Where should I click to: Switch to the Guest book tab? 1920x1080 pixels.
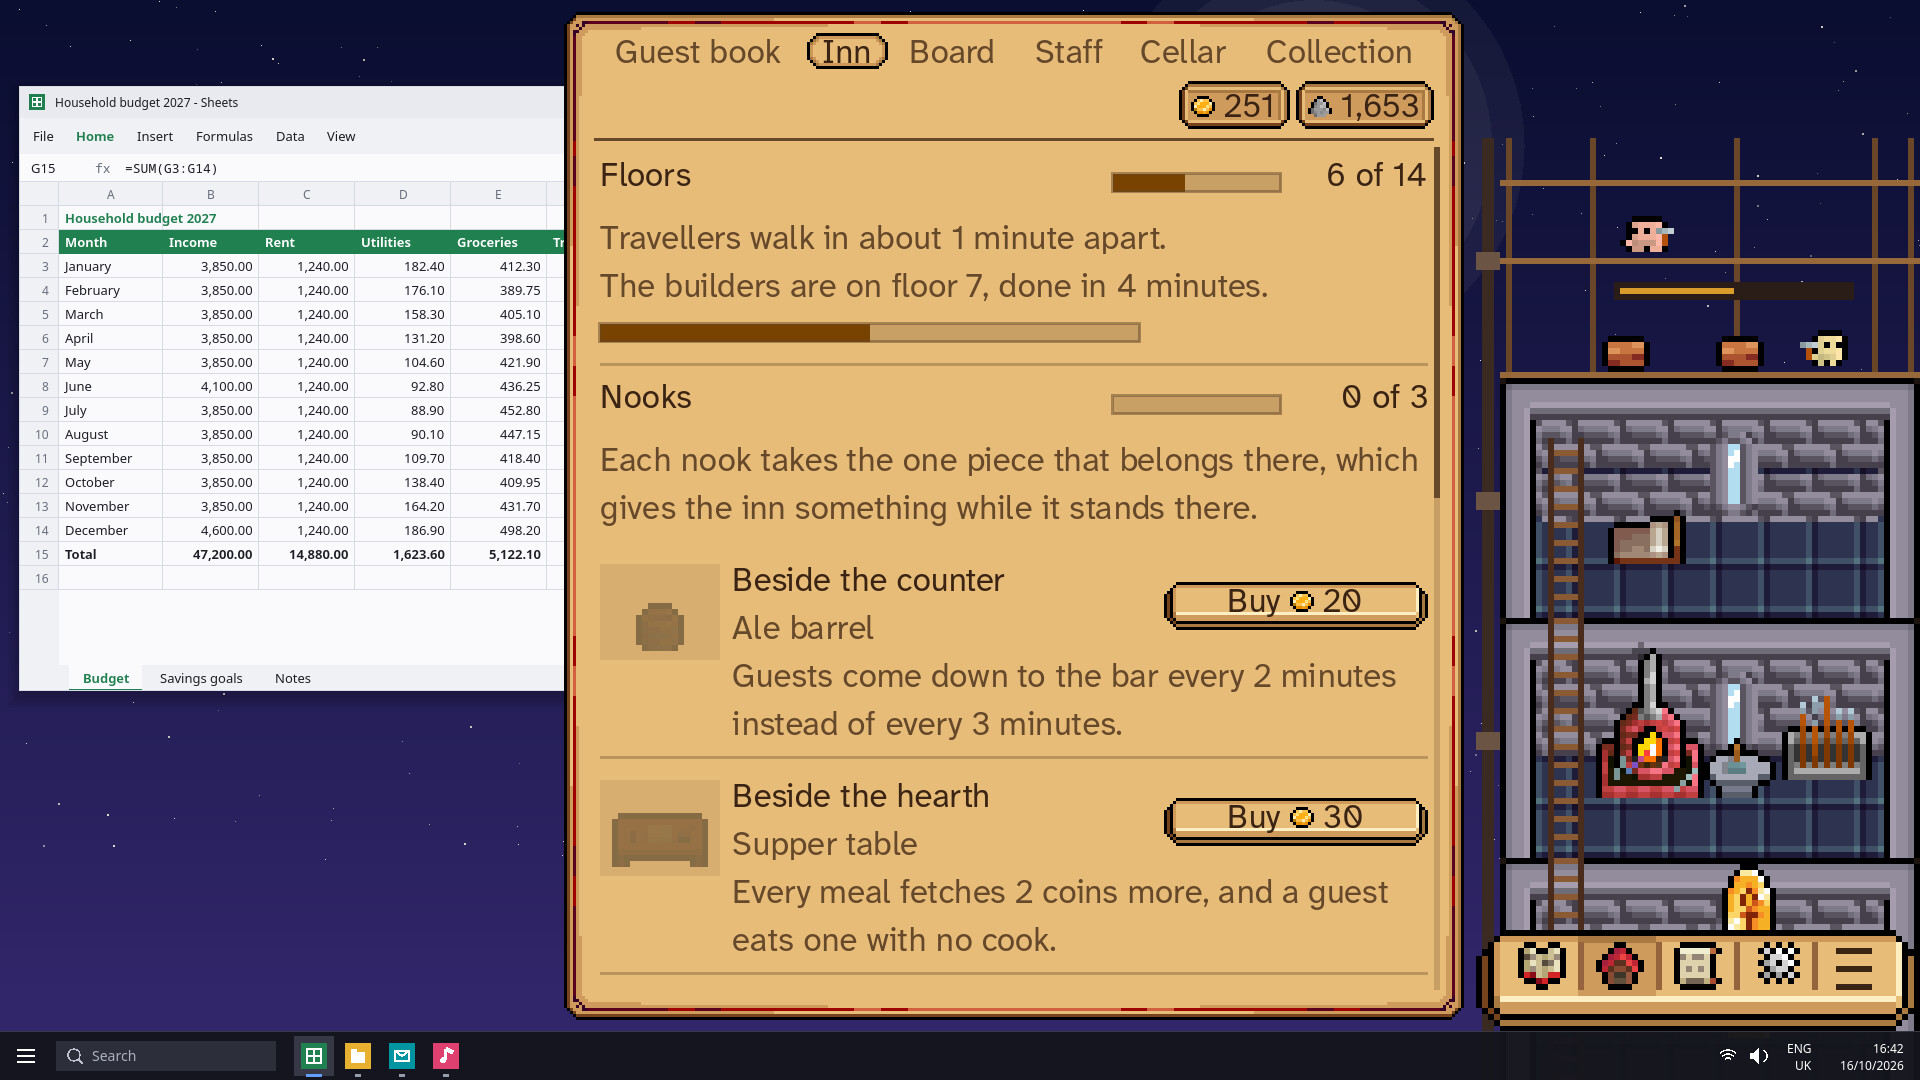pyautogui.click(x=697, y=52)
